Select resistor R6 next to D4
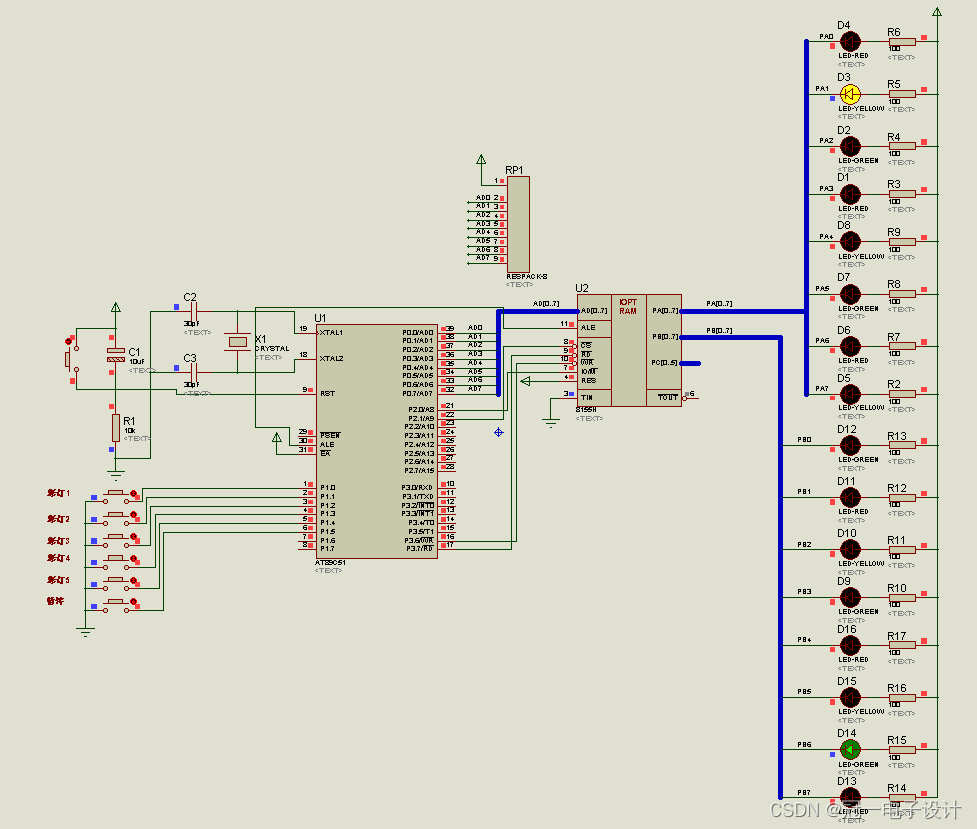 click(x=902, y=42)
